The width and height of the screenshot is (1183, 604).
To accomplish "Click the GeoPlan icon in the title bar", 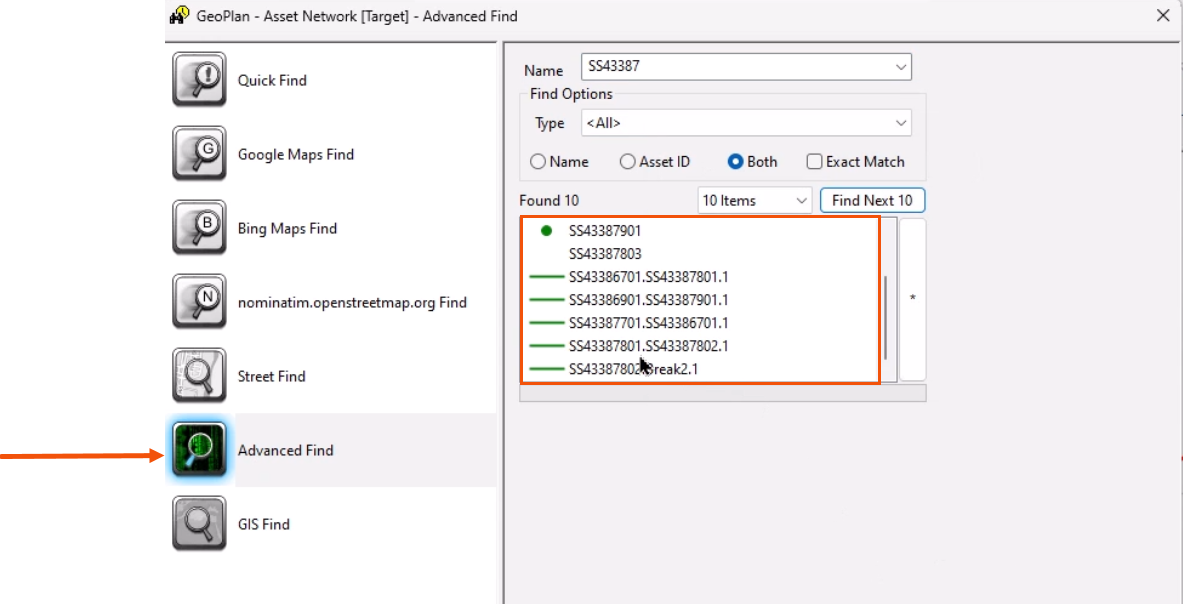I will (179, 16).
